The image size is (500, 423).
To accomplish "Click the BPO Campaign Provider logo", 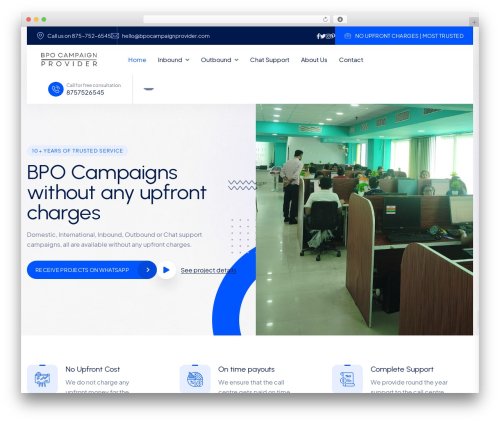I will point(69,59).
